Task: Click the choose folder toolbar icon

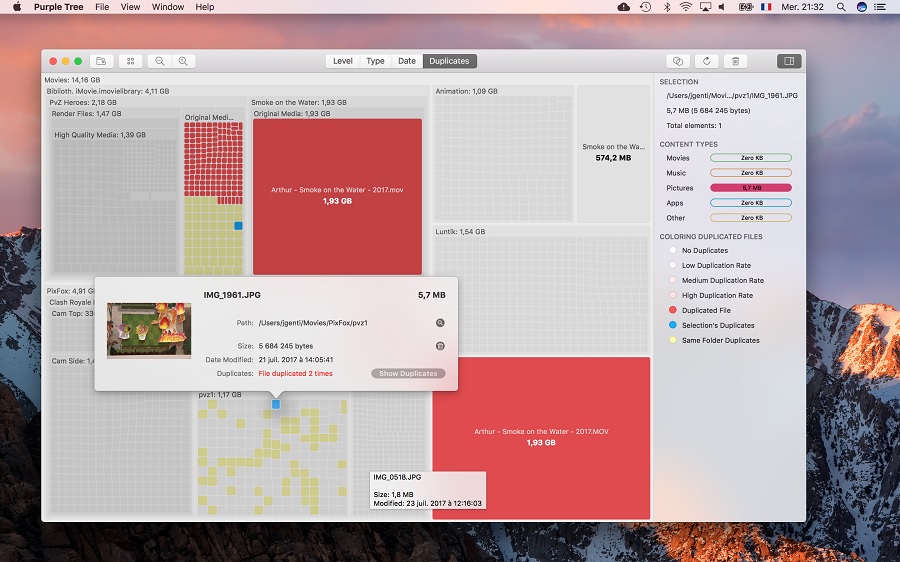Action: (x=101, y=61)
